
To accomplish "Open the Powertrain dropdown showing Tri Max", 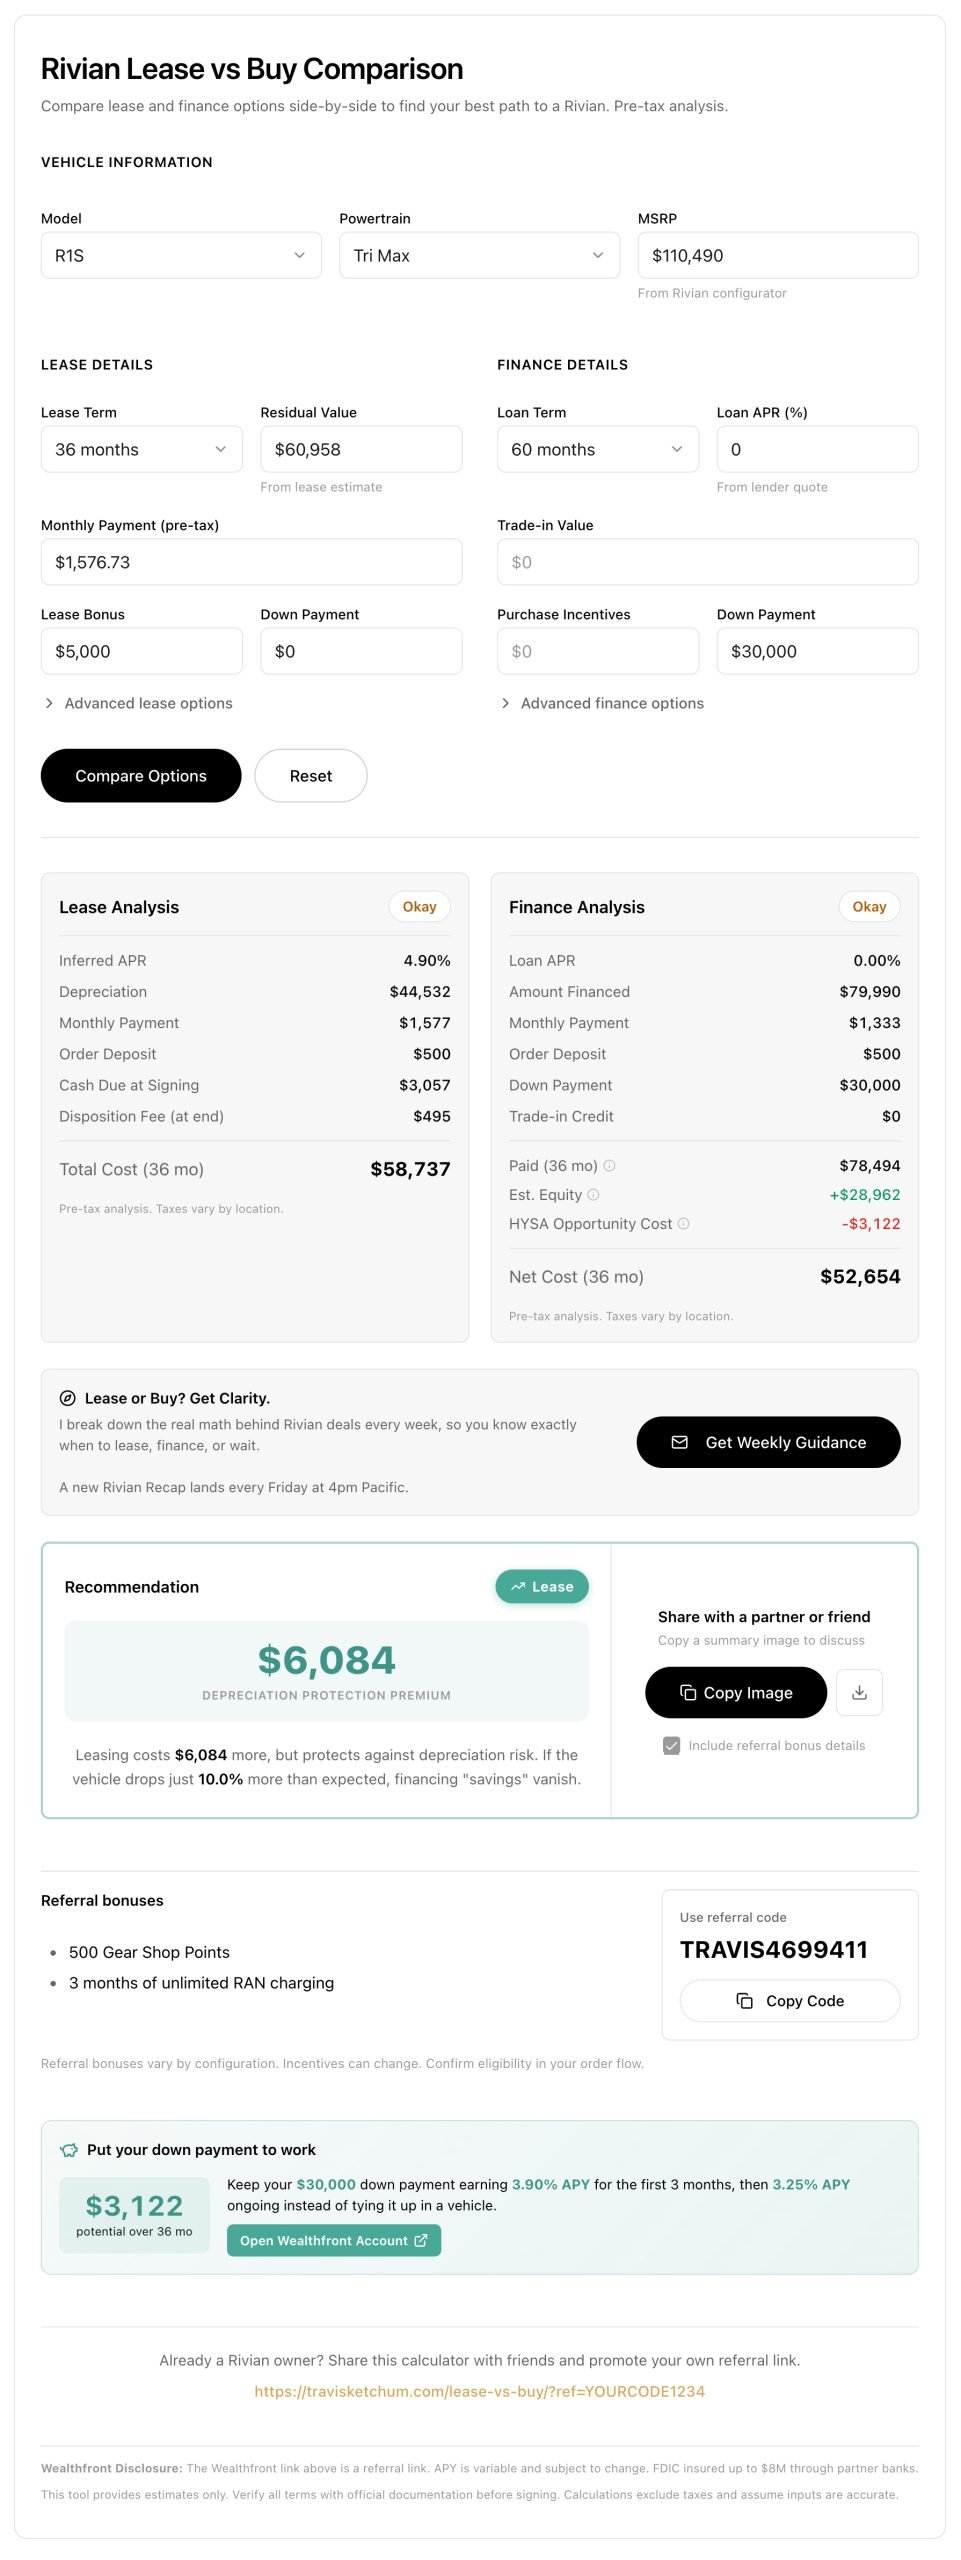I will 479,256.
